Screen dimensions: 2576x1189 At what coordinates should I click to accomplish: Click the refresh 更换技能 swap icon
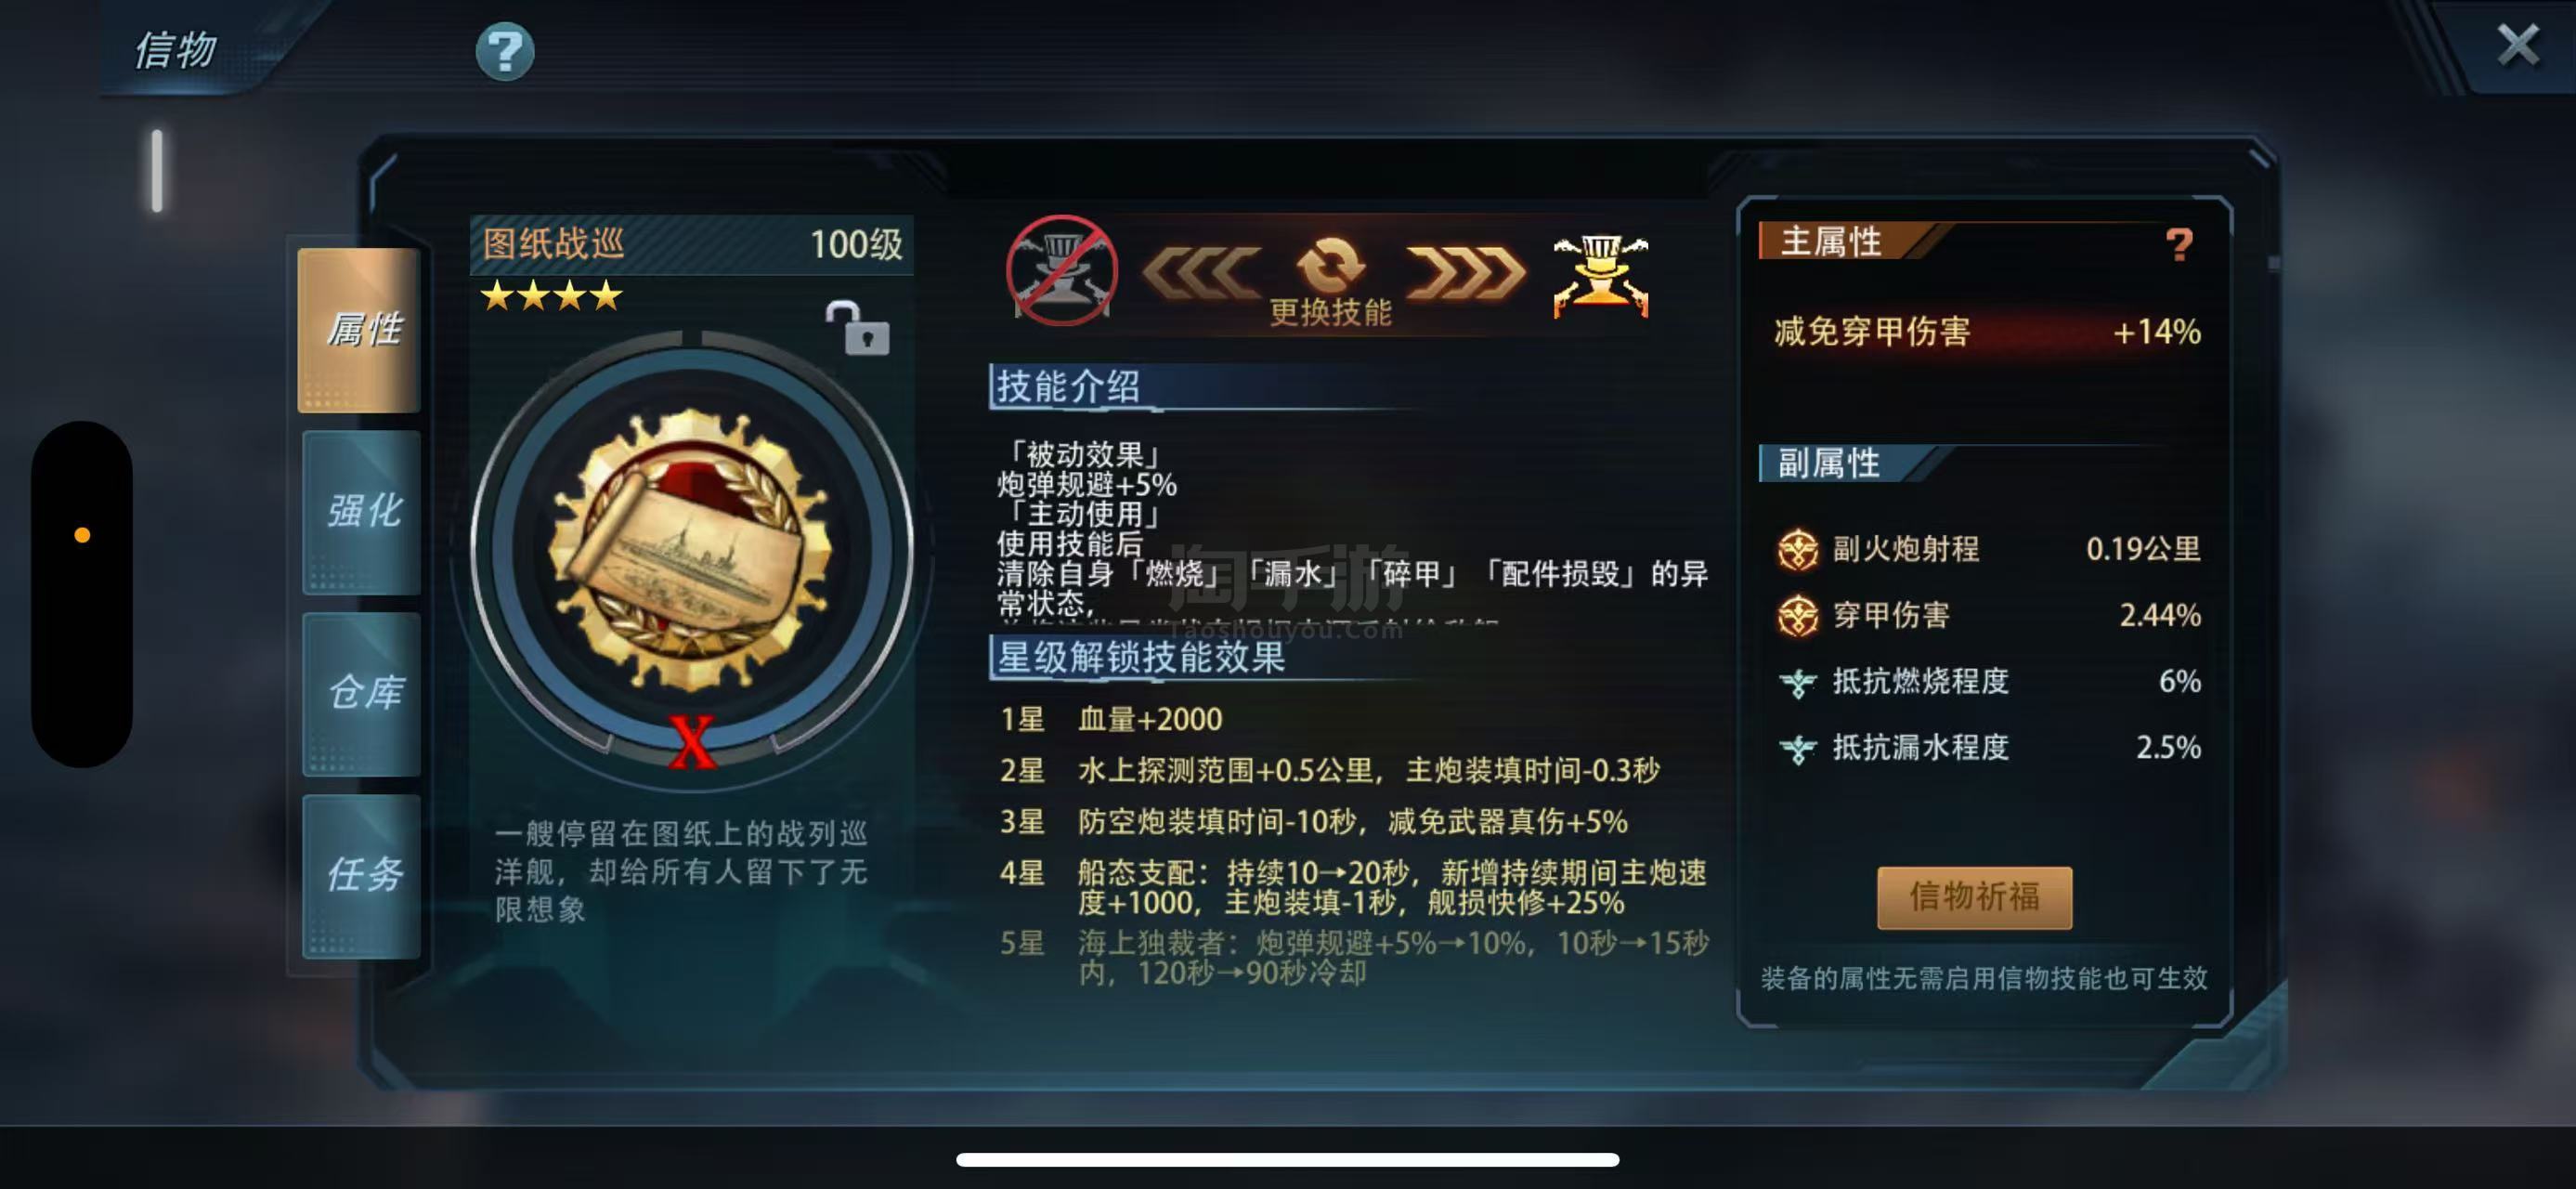point(1330,265)
